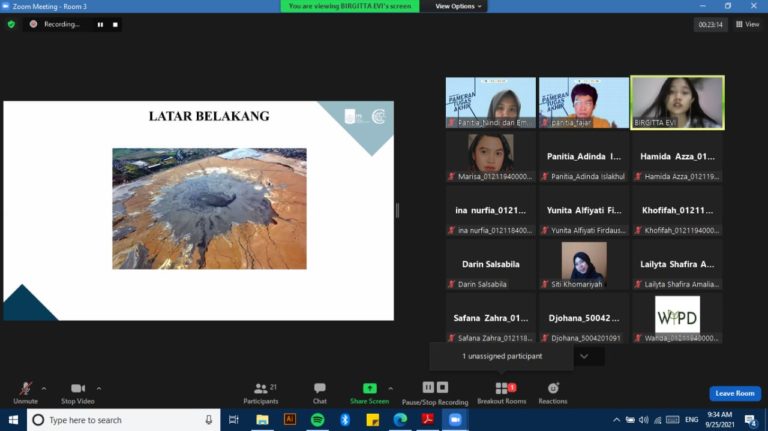The image size is (768, 431).
Task: Expand video options arrow next to Stop Video
Action: 98,387
